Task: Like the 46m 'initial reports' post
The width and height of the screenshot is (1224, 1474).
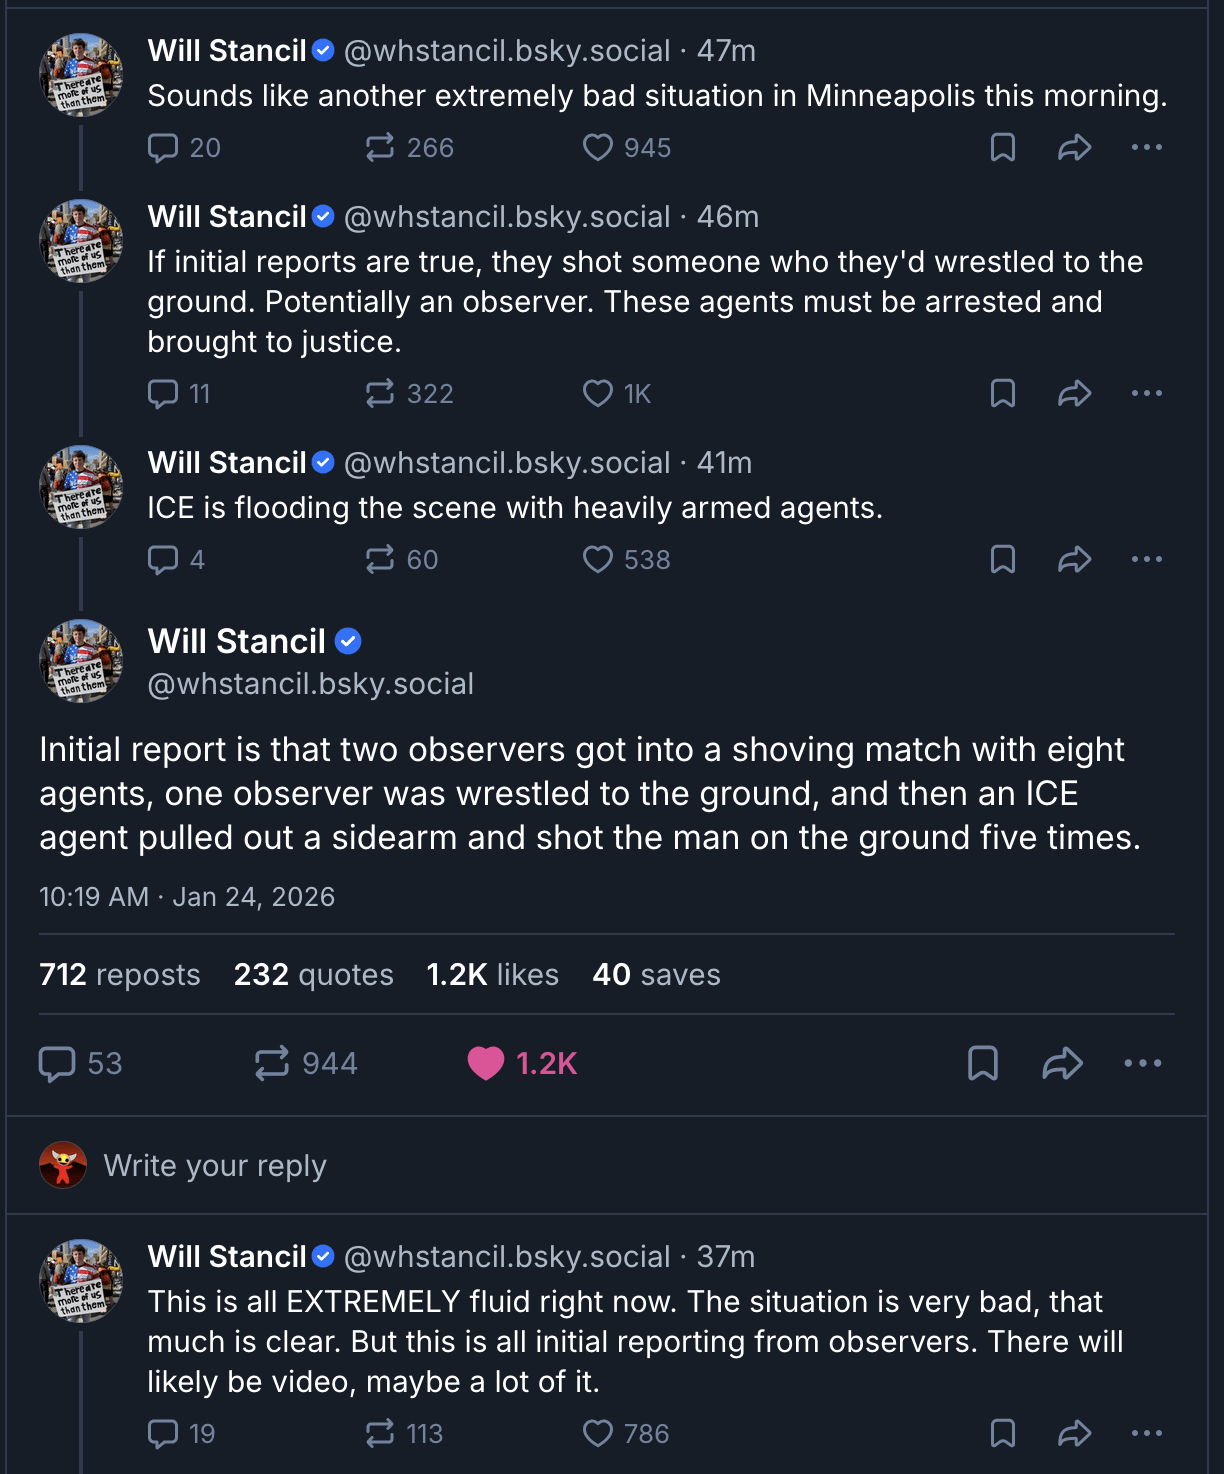Action: (598, 394)
